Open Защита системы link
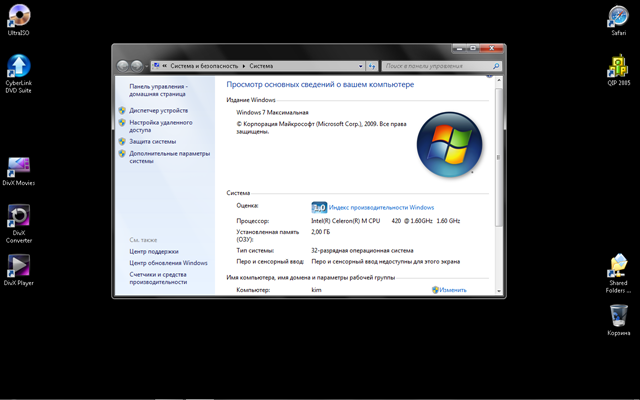 (x=153, y=141)
